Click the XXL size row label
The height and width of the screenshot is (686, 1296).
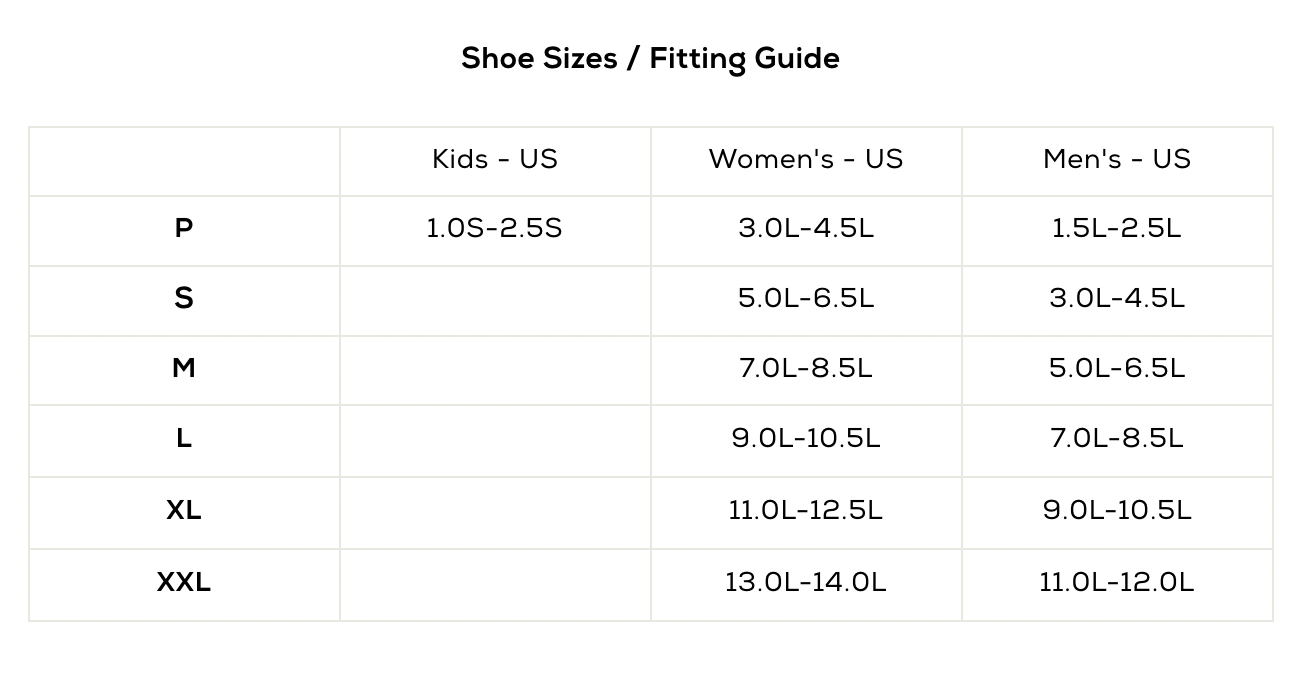point(184,583)
